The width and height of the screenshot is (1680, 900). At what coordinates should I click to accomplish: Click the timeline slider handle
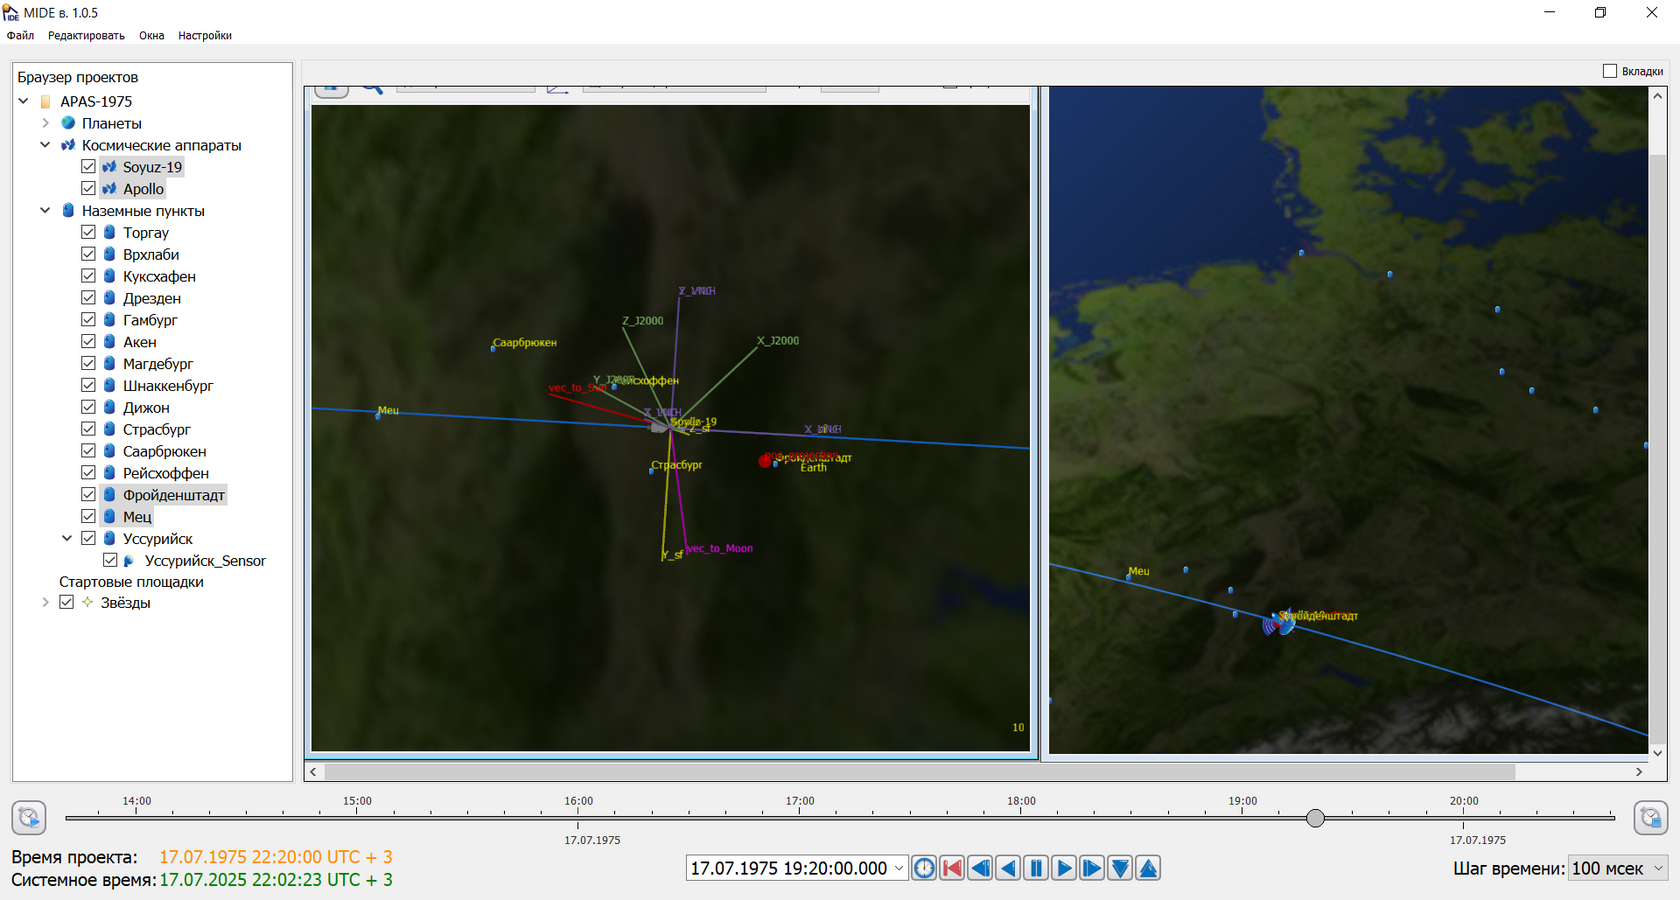pyautogui.click(x=1316, y=818)
